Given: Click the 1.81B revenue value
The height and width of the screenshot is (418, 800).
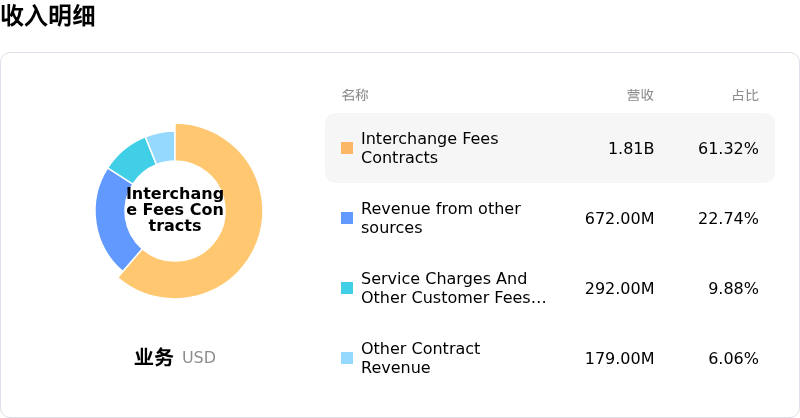Looking at the screenshot, I should (631, 148).
